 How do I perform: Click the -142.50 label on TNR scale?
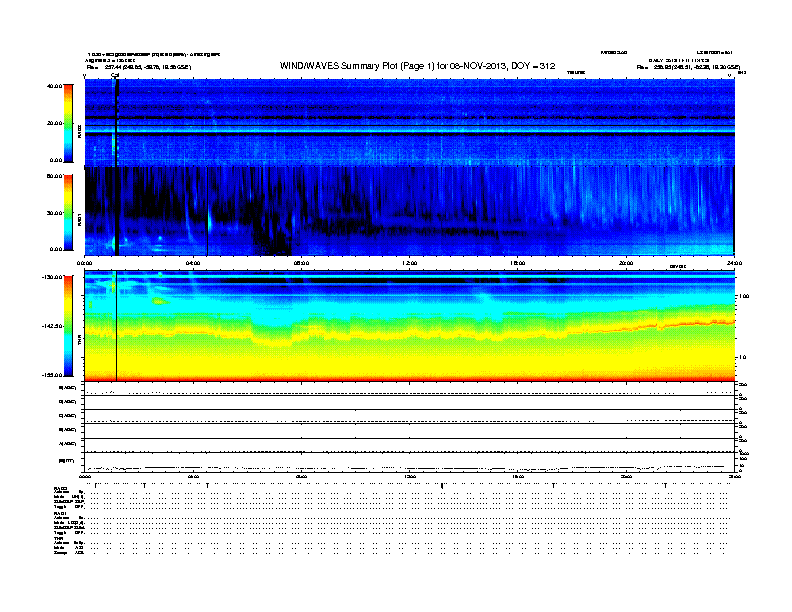49,326
